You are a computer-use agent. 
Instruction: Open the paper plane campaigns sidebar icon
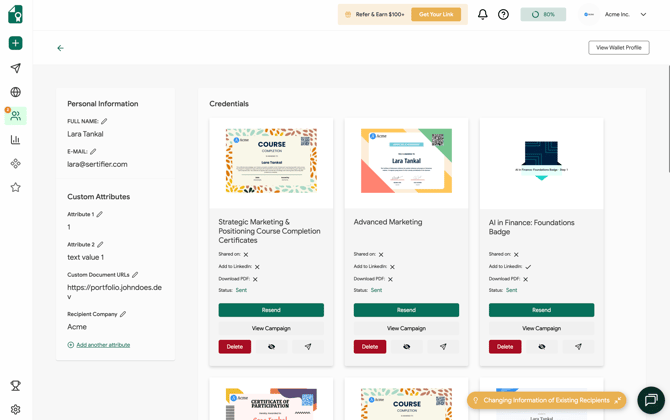tap(15, 68)
